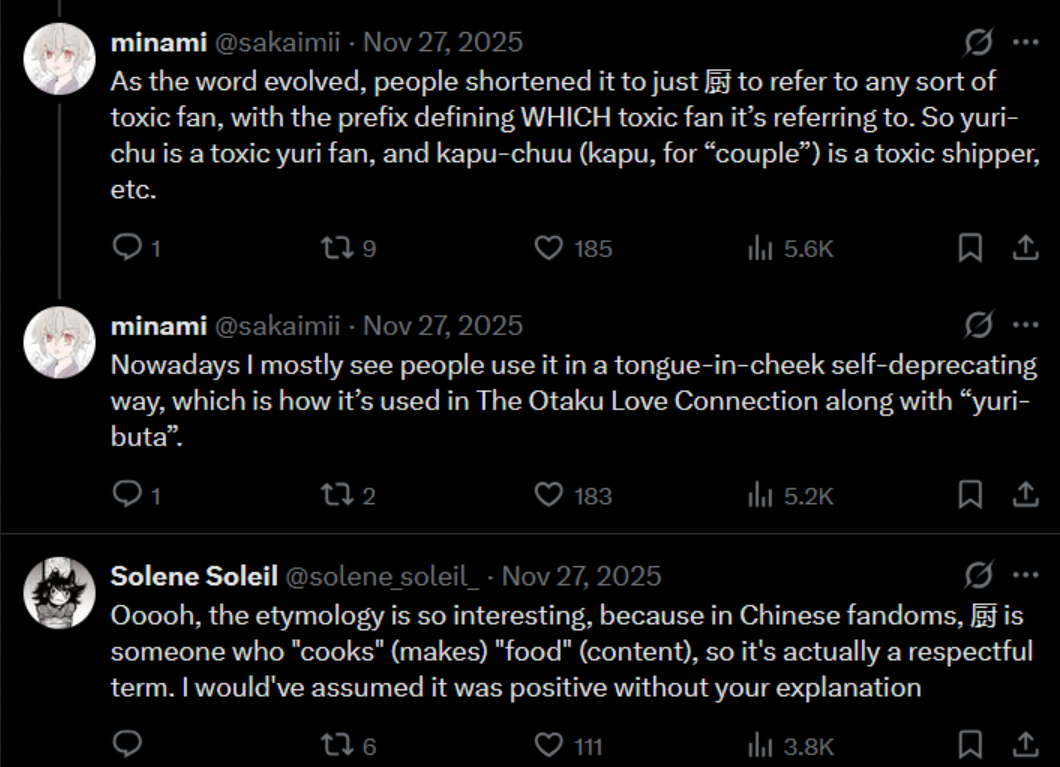Like the post with 183 likes
1060x767 pixels.
[549, 494]
